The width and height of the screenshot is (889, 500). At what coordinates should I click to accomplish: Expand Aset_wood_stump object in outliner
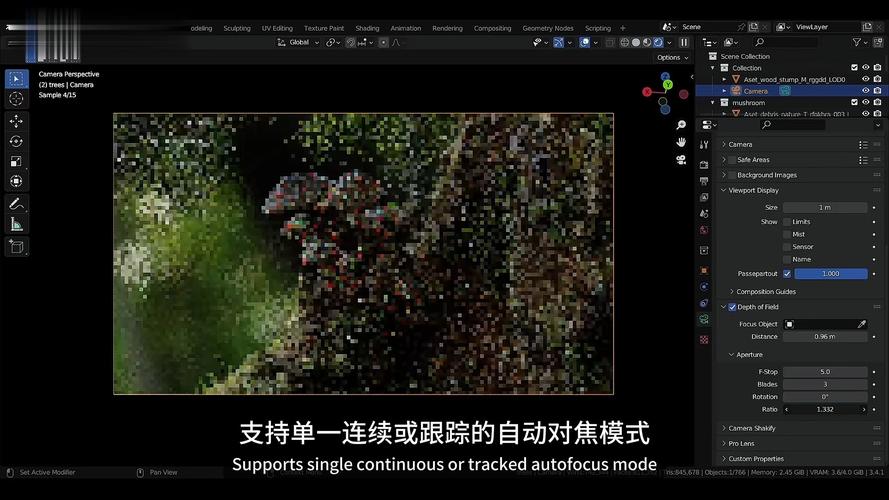[724, 79]
